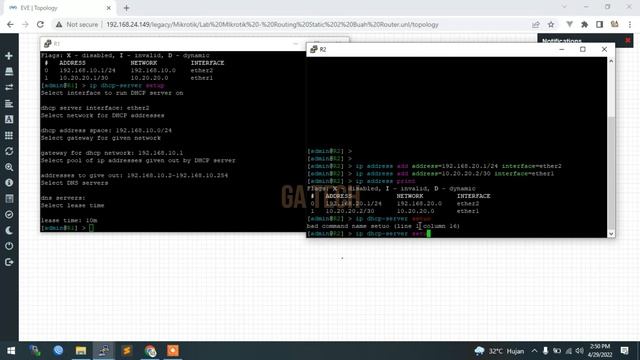Viewport: 640px width, 360px height.
Task: Click 'dhcp server interface: ether2' line in R1
Action: [95, 108]
